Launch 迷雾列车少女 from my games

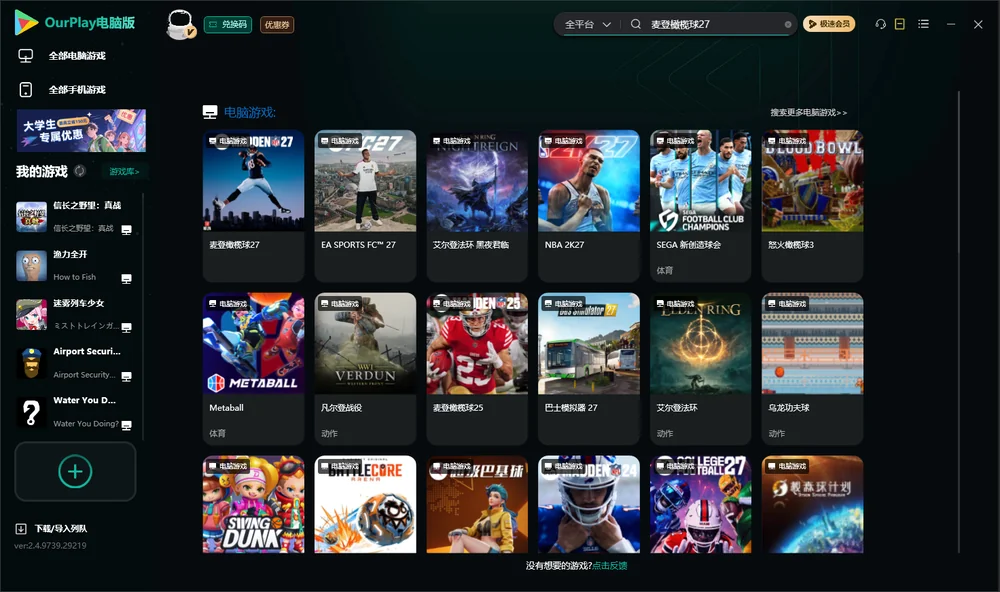coord(75,314)
